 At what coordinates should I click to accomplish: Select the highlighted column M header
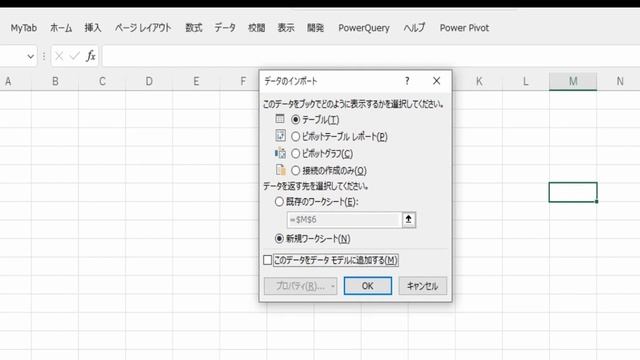click(x=573, y=81)
